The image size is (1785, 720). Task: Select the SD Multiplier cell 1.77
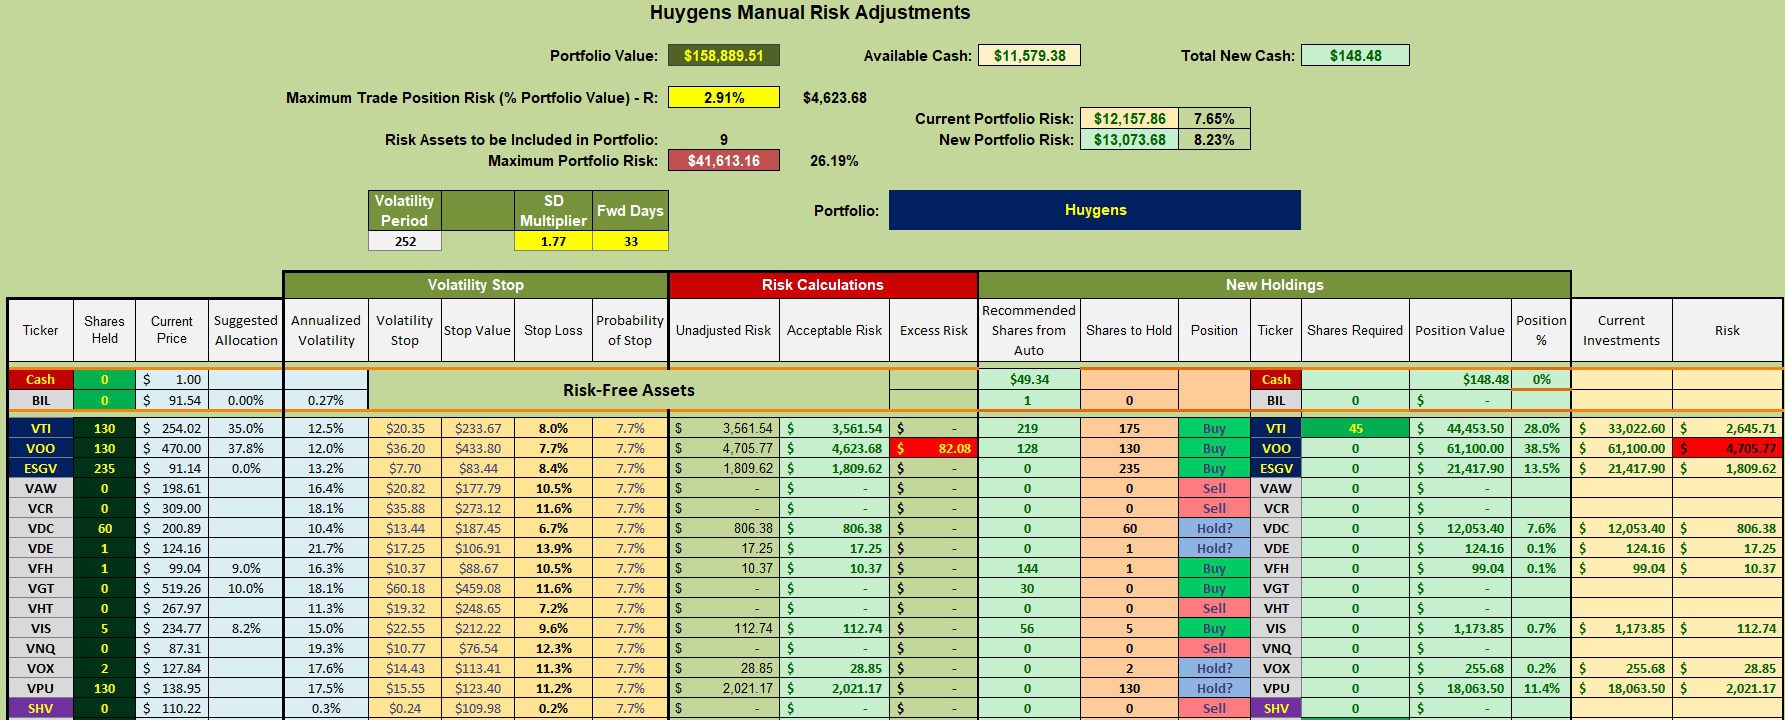point(553,241)
